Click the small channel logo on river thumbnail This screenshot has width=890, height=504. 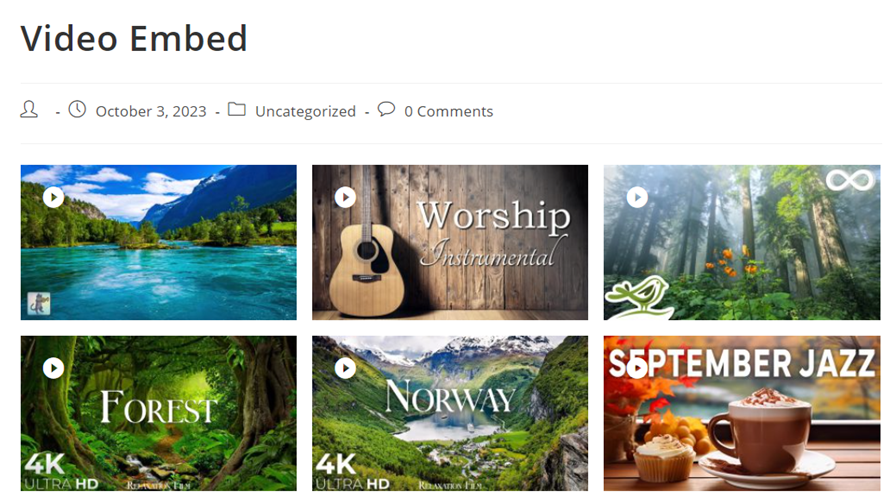(38, 302)
